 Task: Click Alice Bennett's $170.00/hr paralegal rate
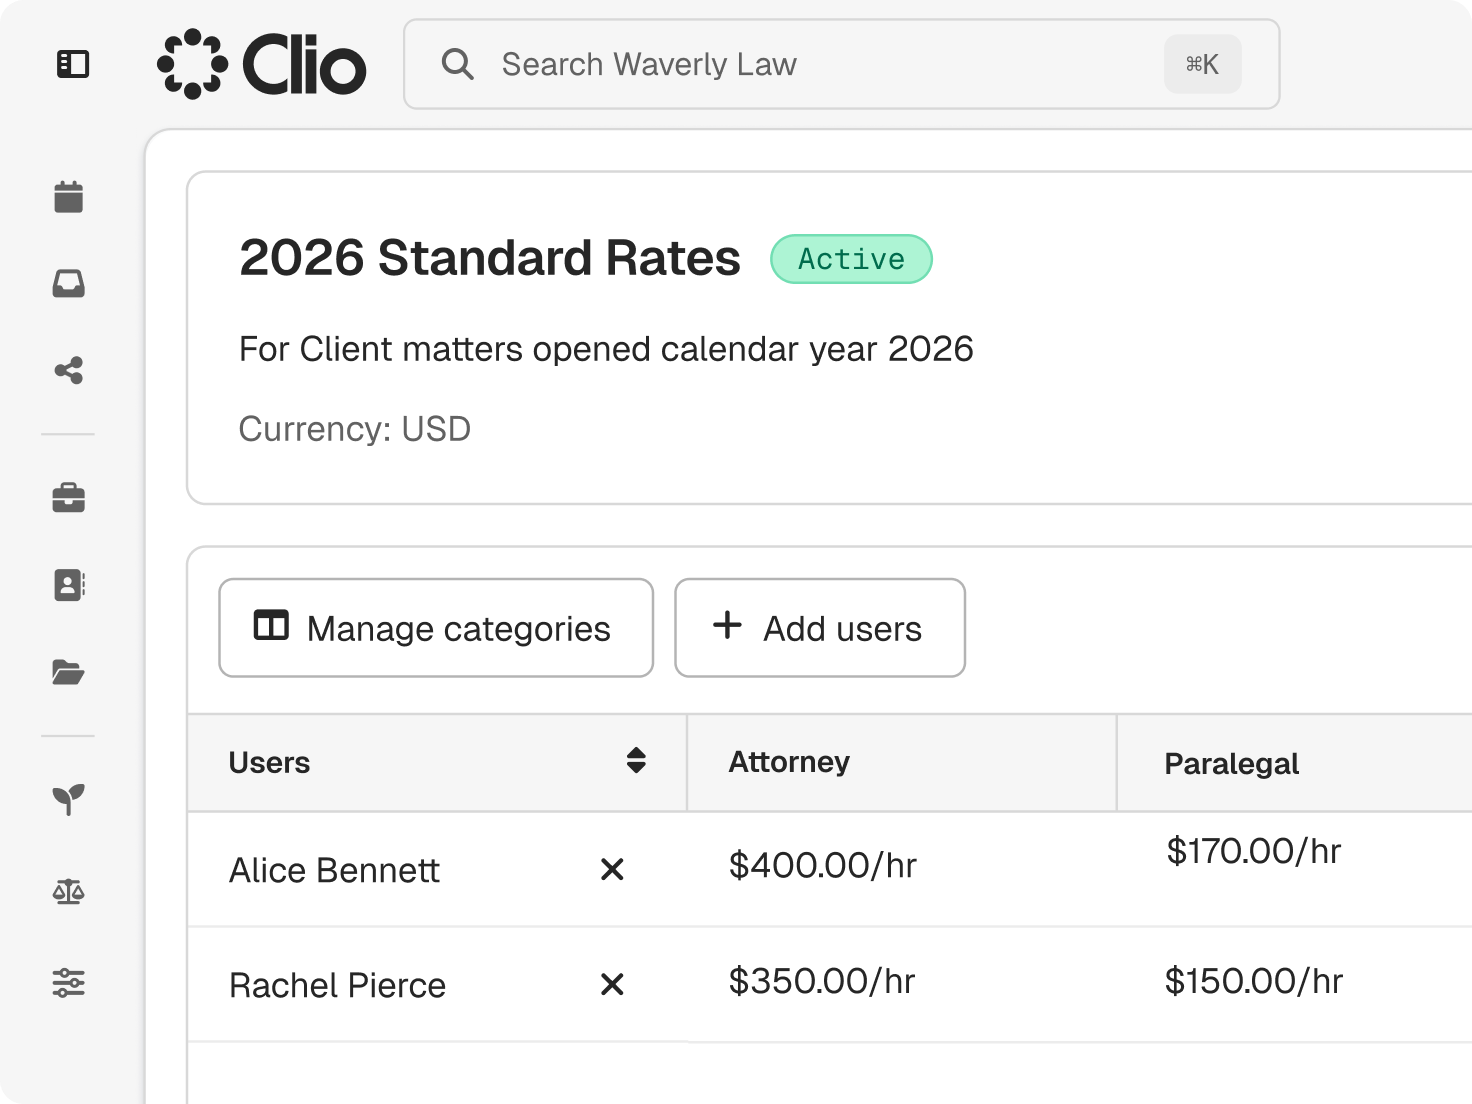click(1254, 851)
